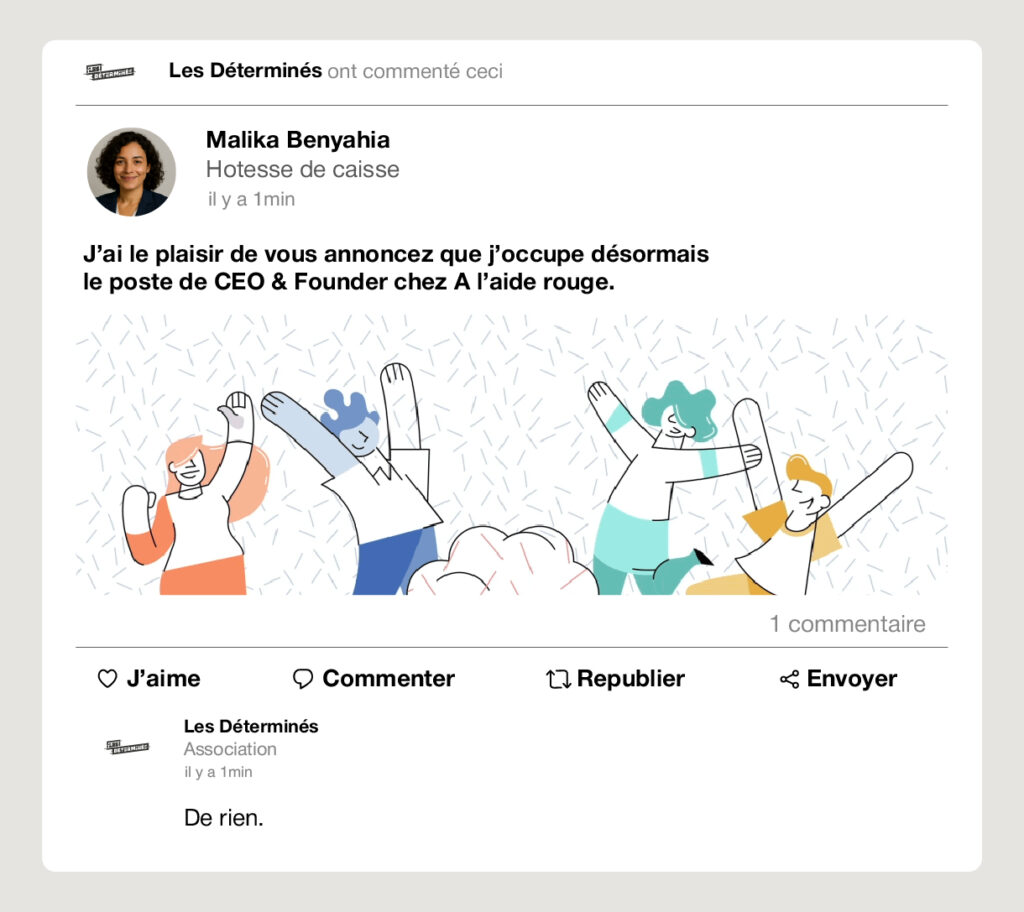Open Les Déterminés logo beside comment
The width and height of the screenshot is (1024, 912).
(x=127, y=747)
